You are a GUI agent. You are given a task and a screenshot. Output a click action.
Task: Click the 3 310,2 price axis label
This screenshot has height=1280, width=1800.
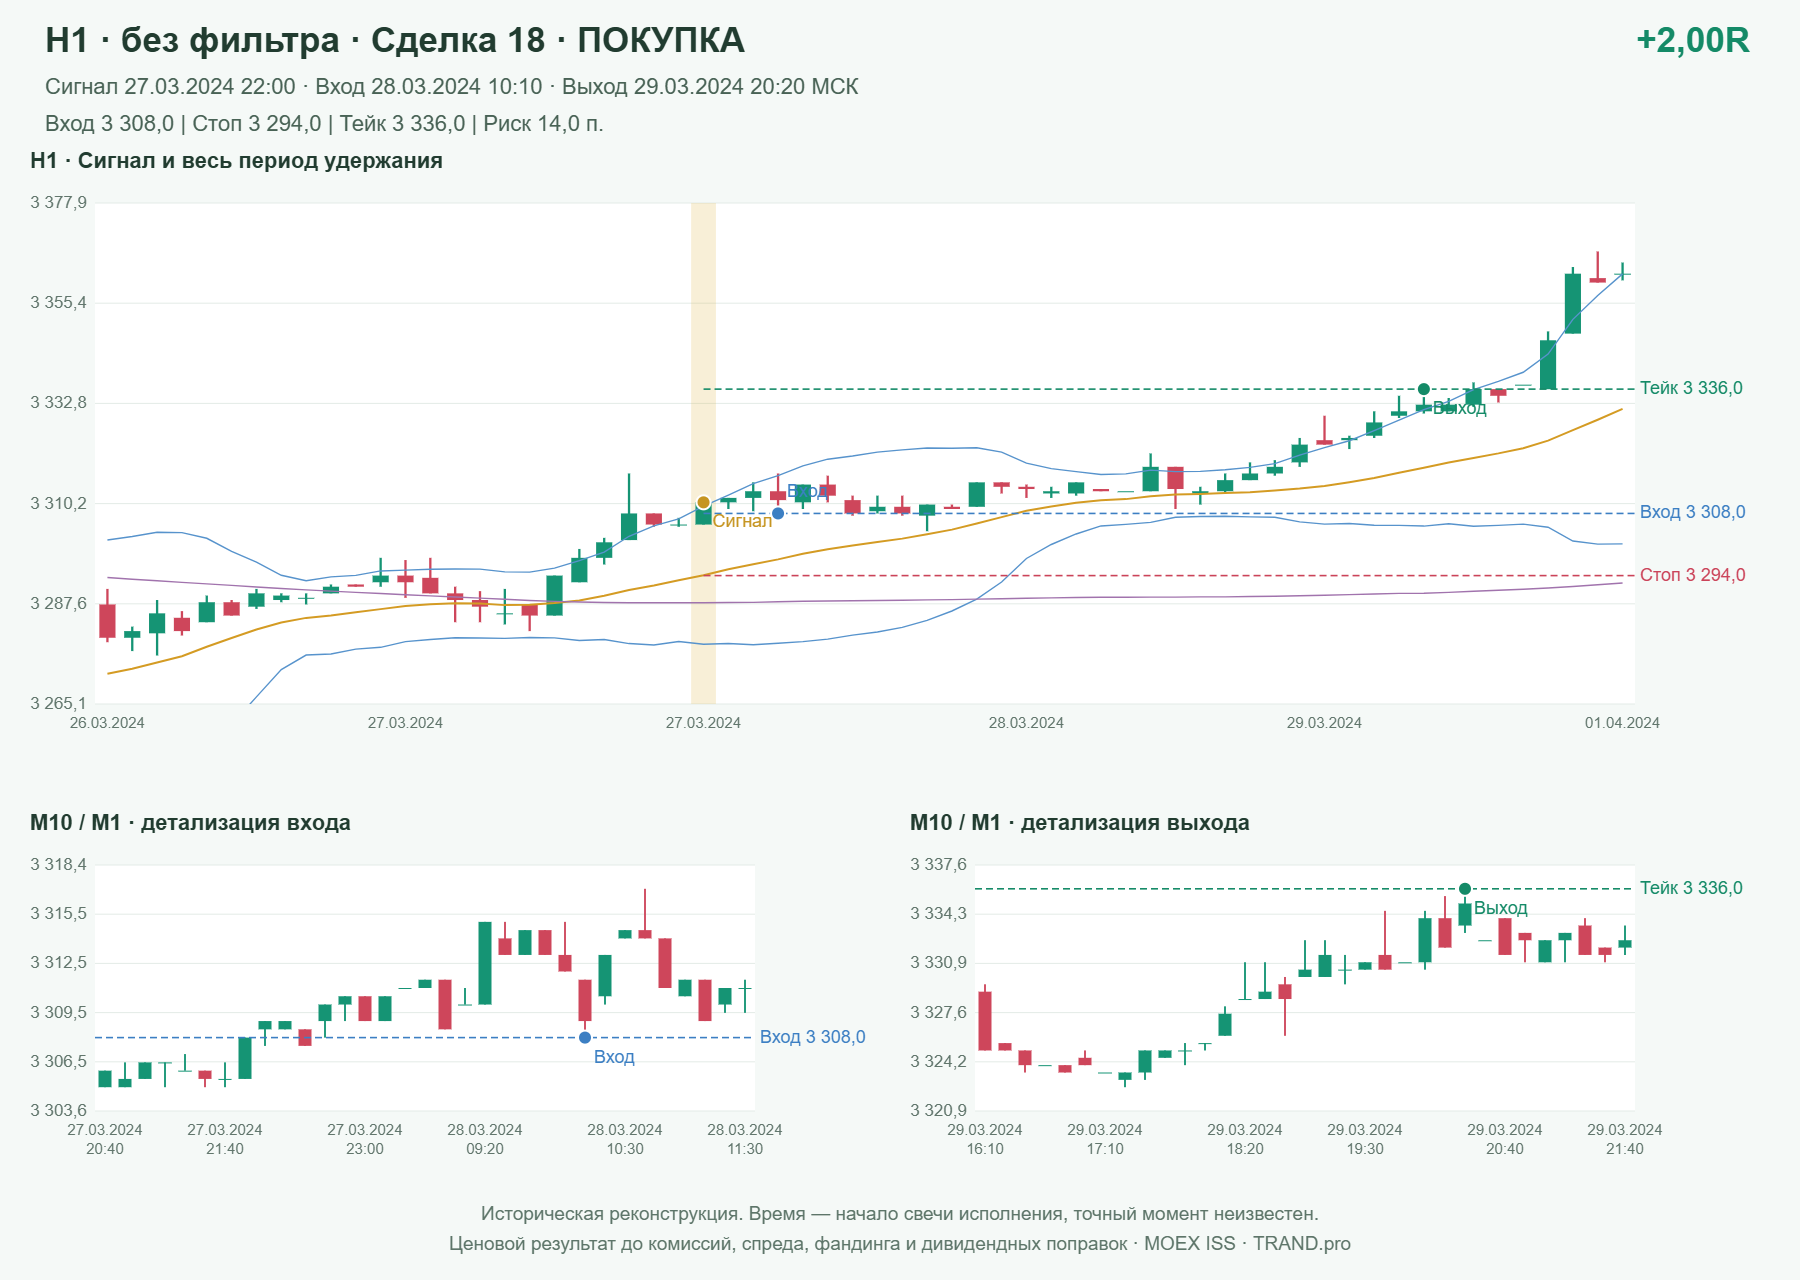tap(58, 503)
